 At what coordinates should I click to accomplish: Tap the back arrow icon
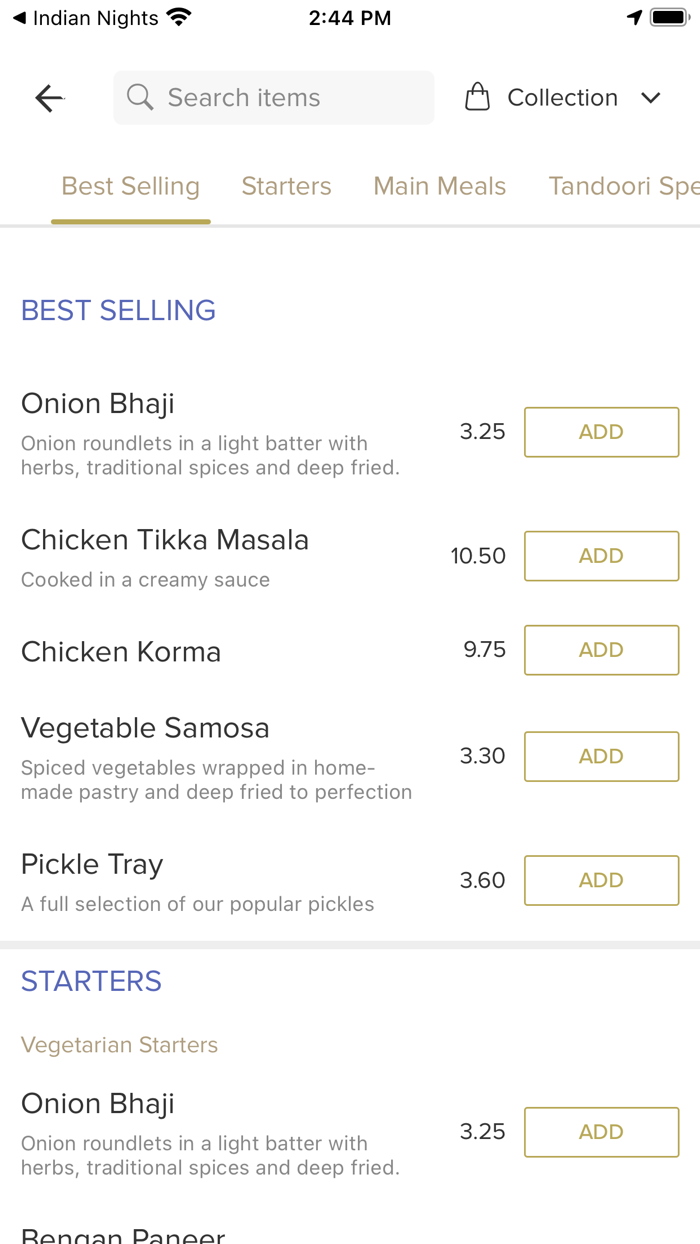[49, 98]
